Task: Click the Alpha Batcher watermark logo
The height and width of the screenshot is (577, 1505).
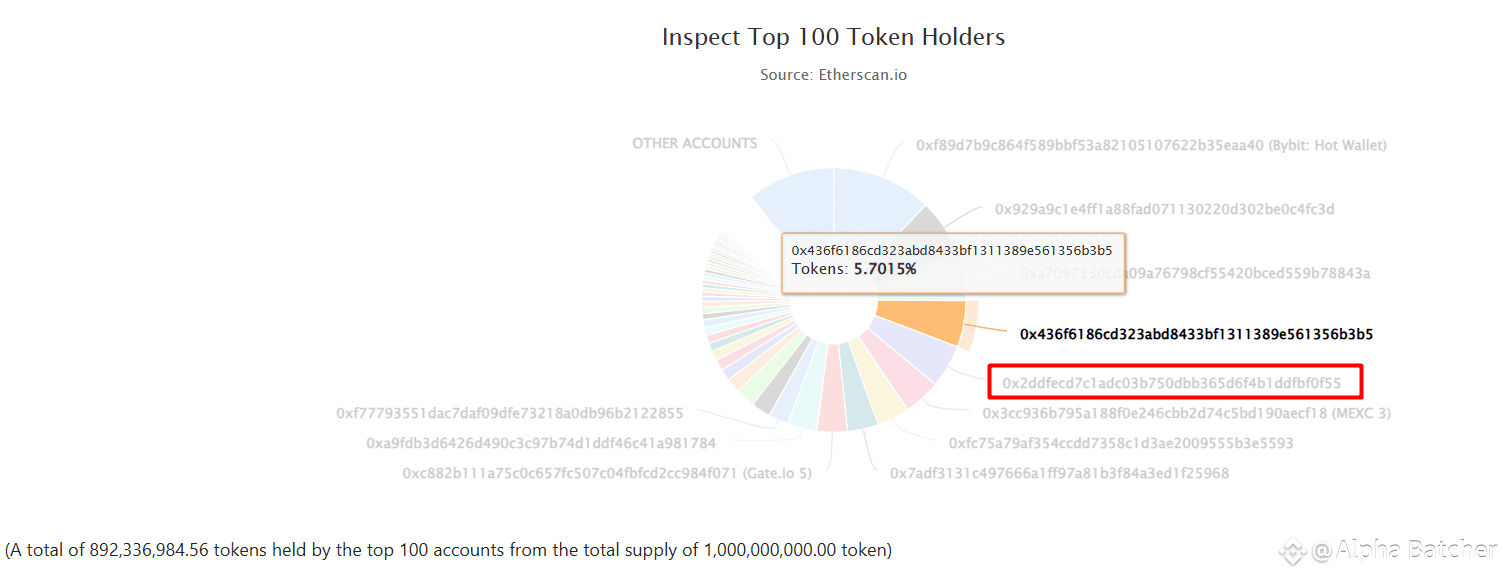Action: [x=1294, y=549]
